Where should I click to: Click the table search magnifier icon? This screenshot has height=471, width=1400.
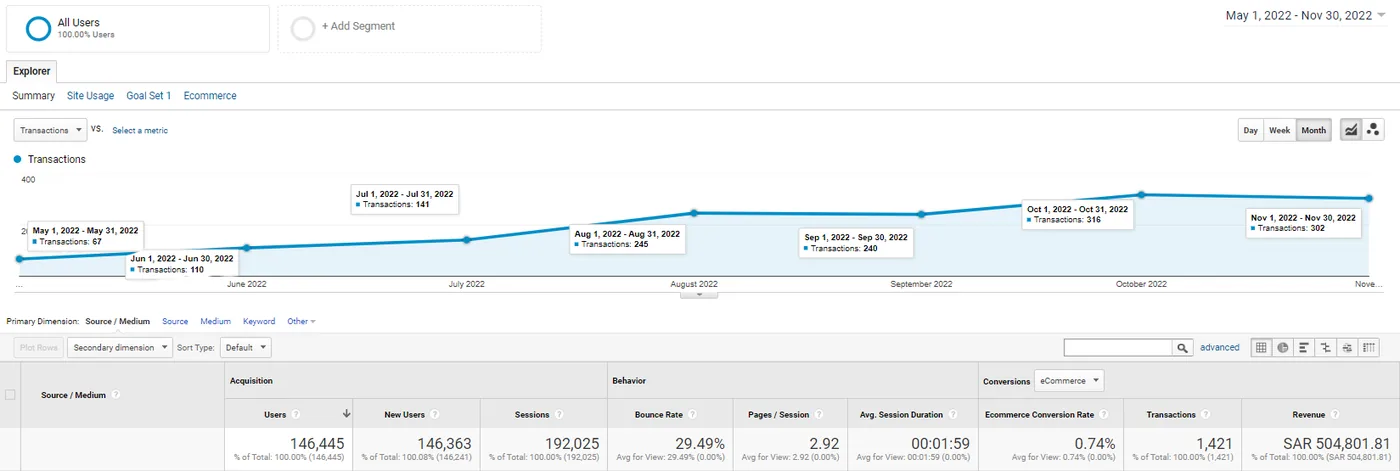coord(1183,348)
